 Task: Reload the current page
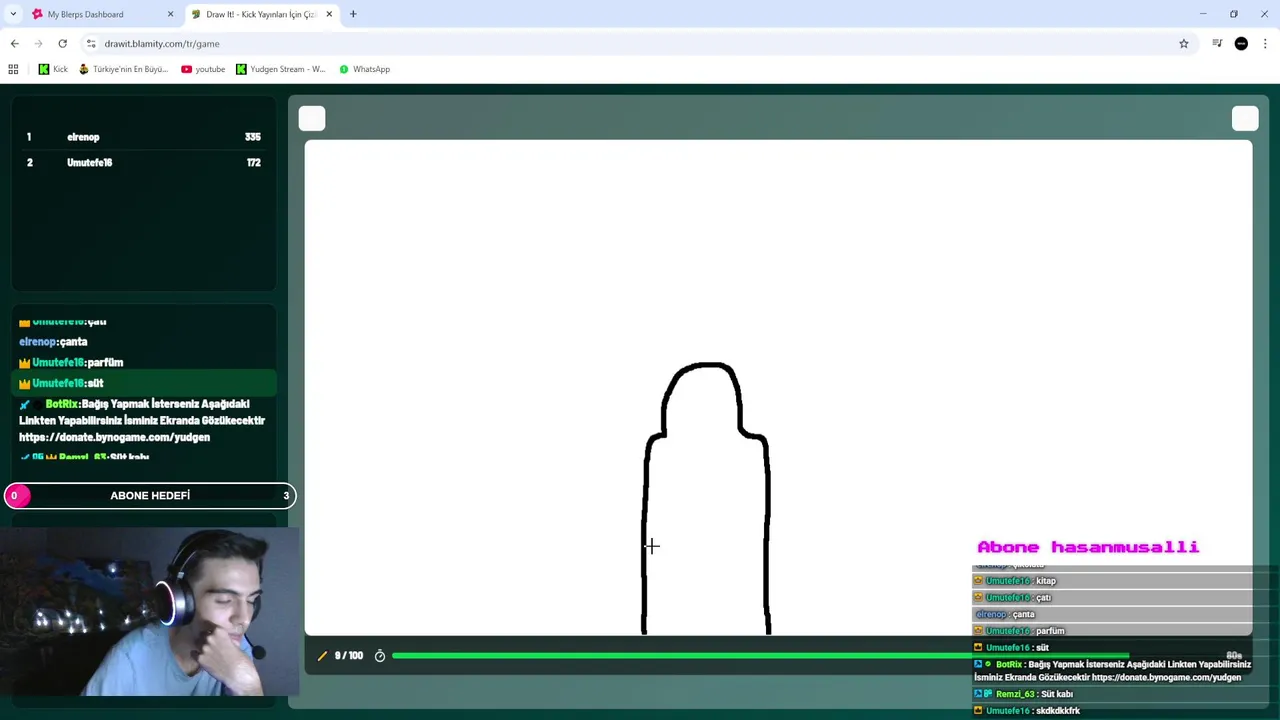click(x=62, y=43)
